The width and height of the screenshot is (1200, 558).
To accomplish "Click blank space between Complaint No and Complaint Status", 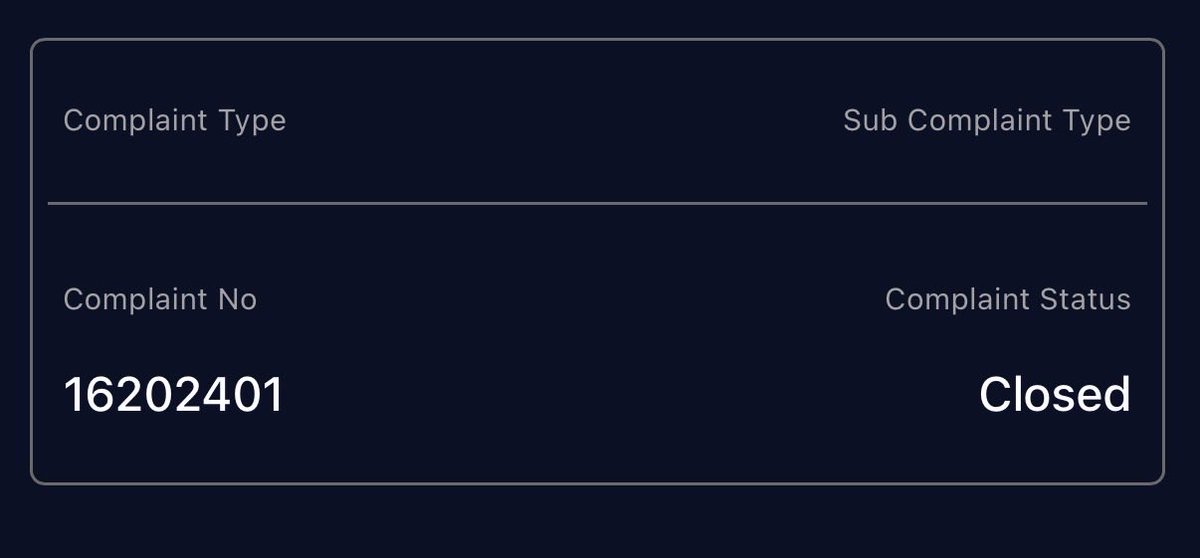I will (x=570, y=299).
